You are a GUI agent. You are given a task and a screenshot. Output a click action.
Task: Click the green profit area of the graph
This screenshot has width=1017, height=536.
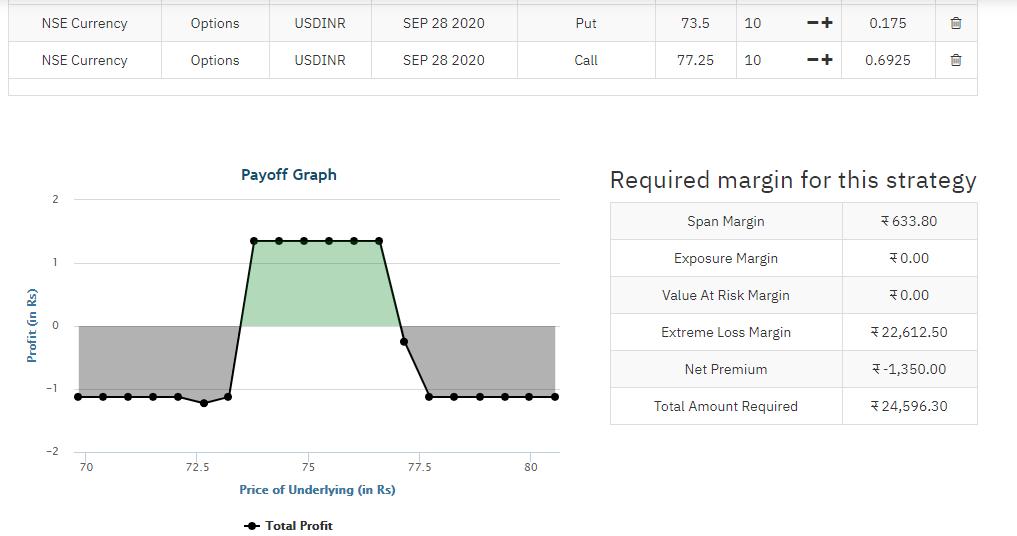pos(318,284)
